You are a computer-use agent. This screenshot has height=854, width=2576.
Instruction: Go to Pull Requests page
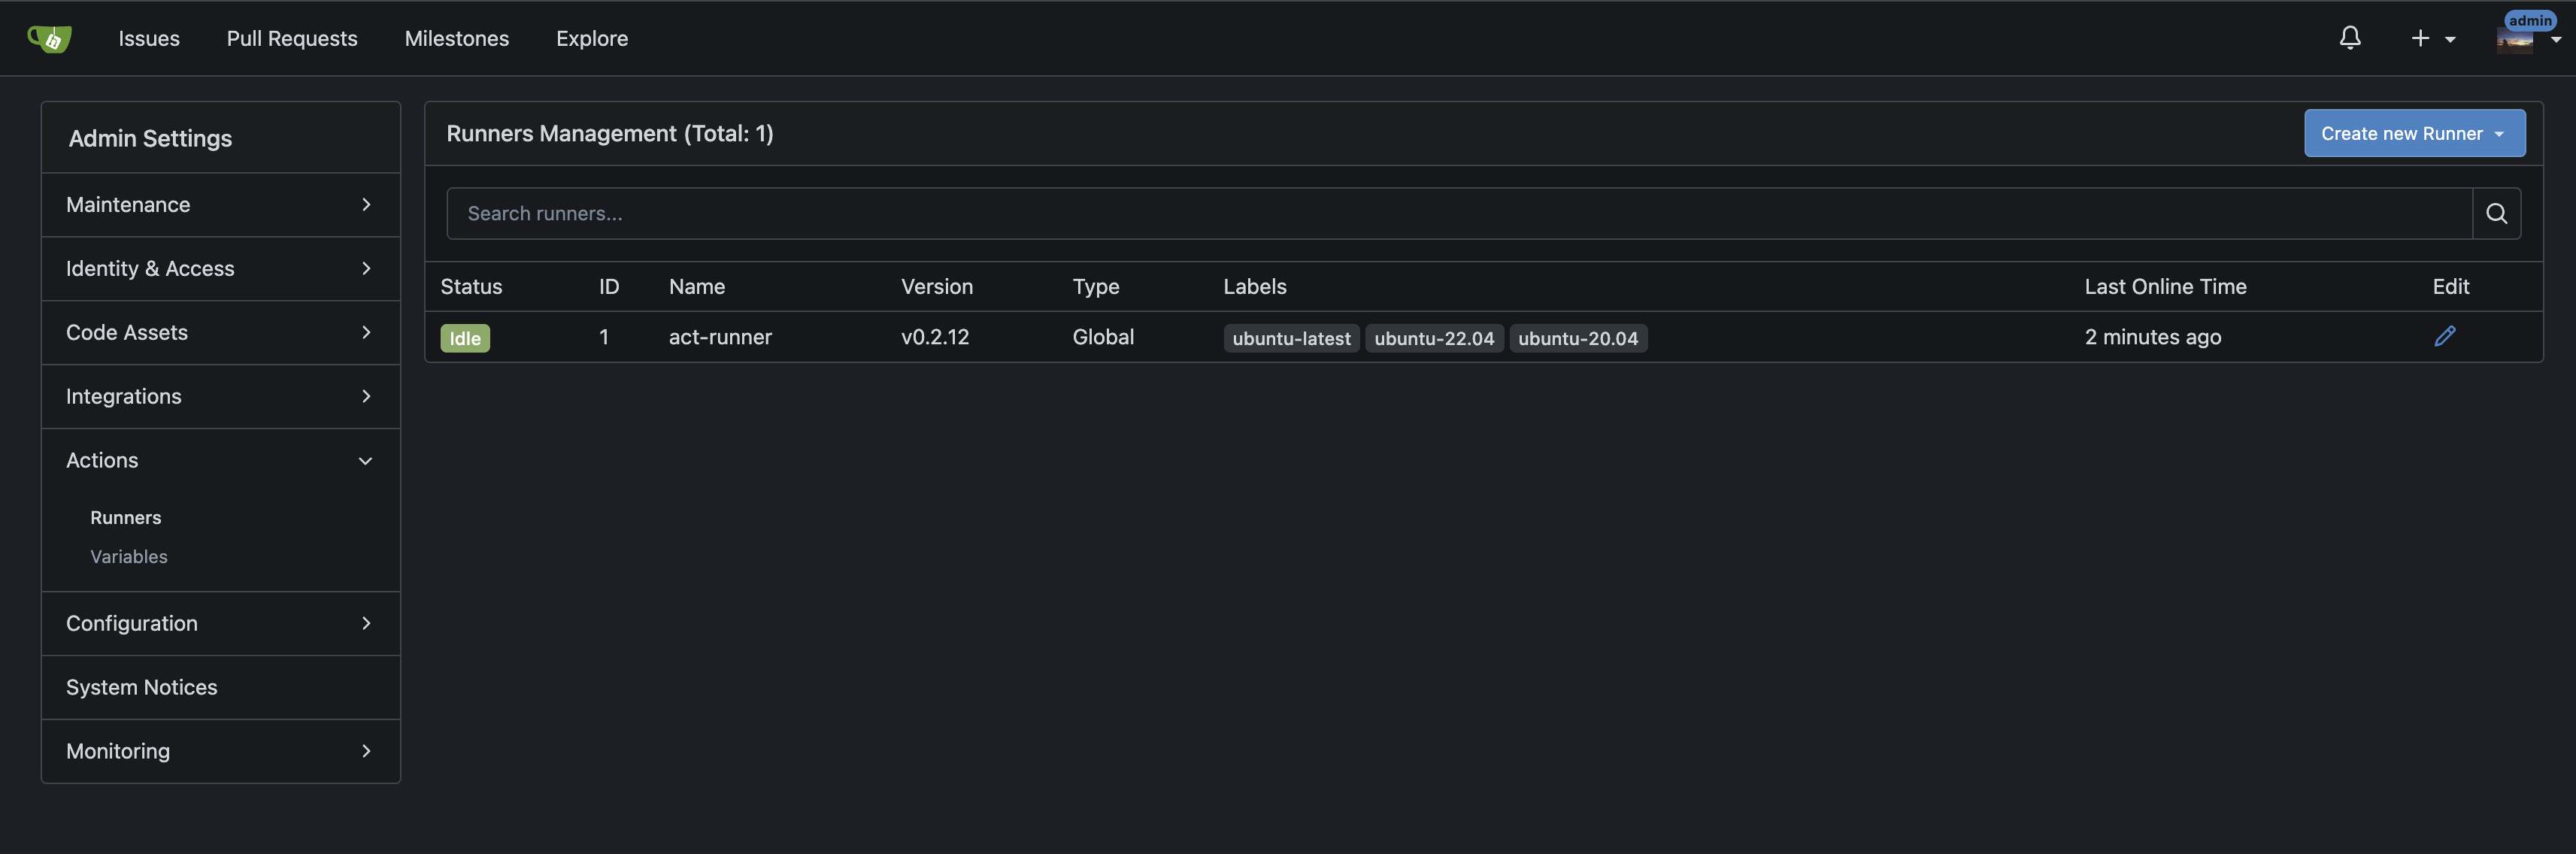pyautogui.click(x=292, y=38)
